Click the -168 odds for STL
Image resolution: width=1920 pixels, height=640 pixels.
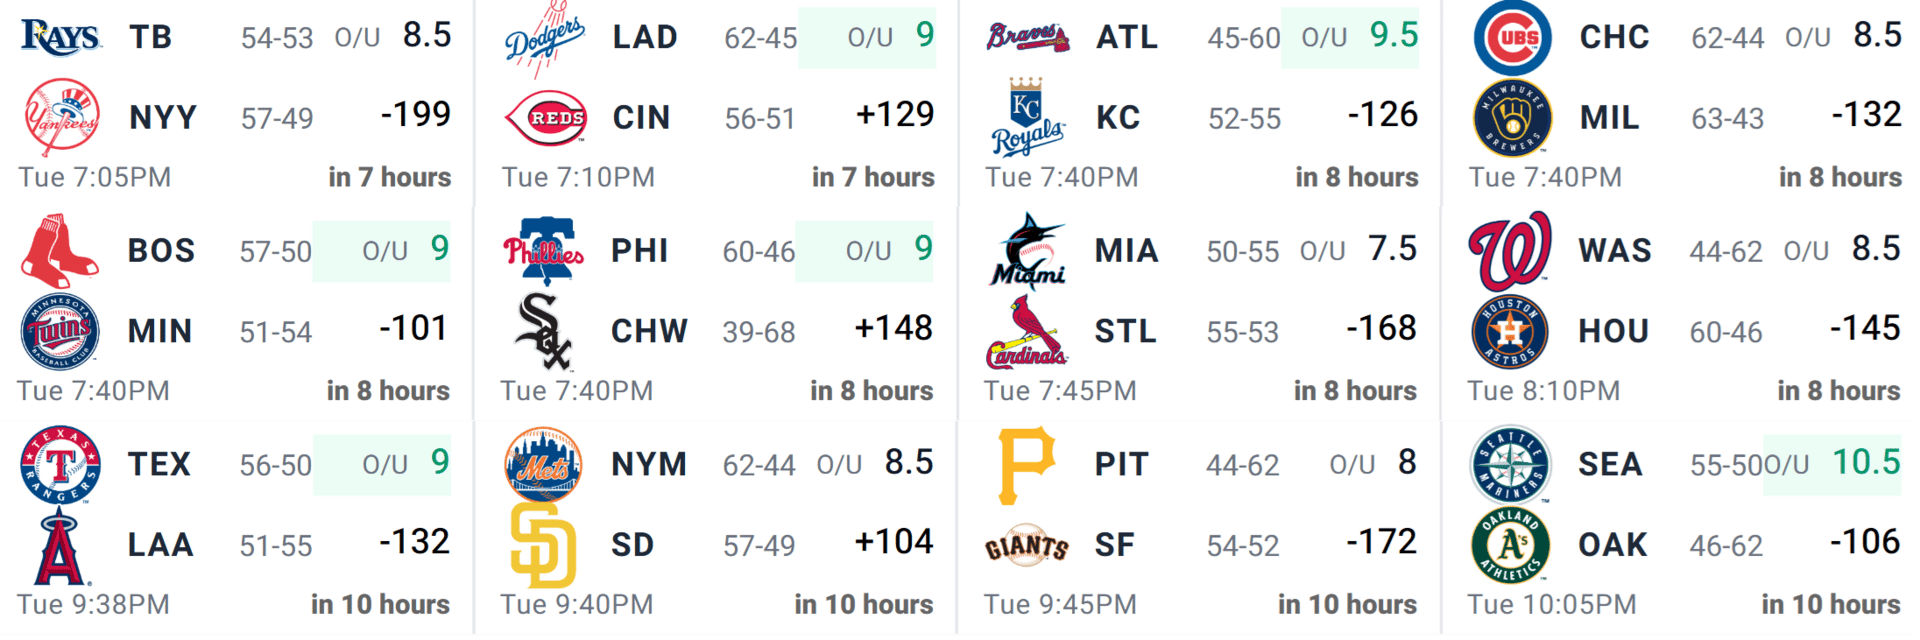(1381, 328)
